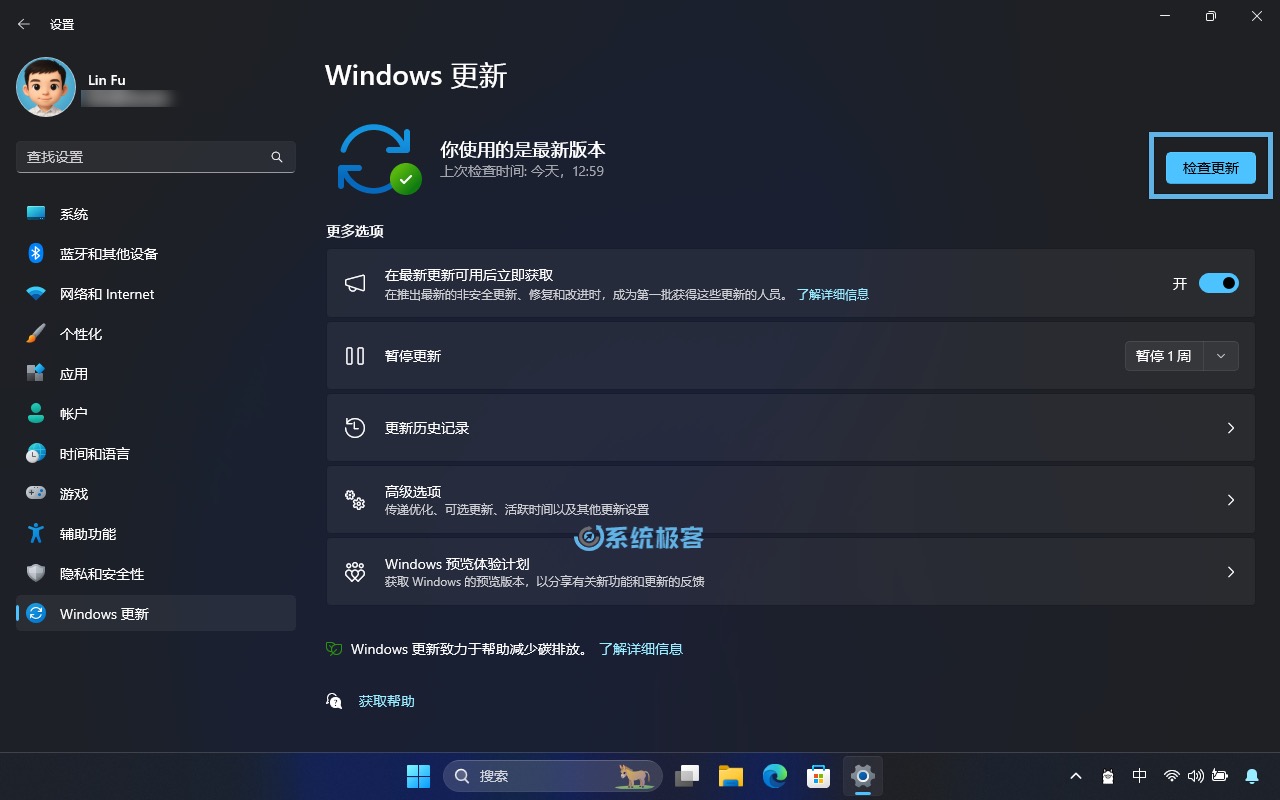The image size is (1280, 800).
Task: Open File Explorer from the taskbar
Action: point(731,776)
